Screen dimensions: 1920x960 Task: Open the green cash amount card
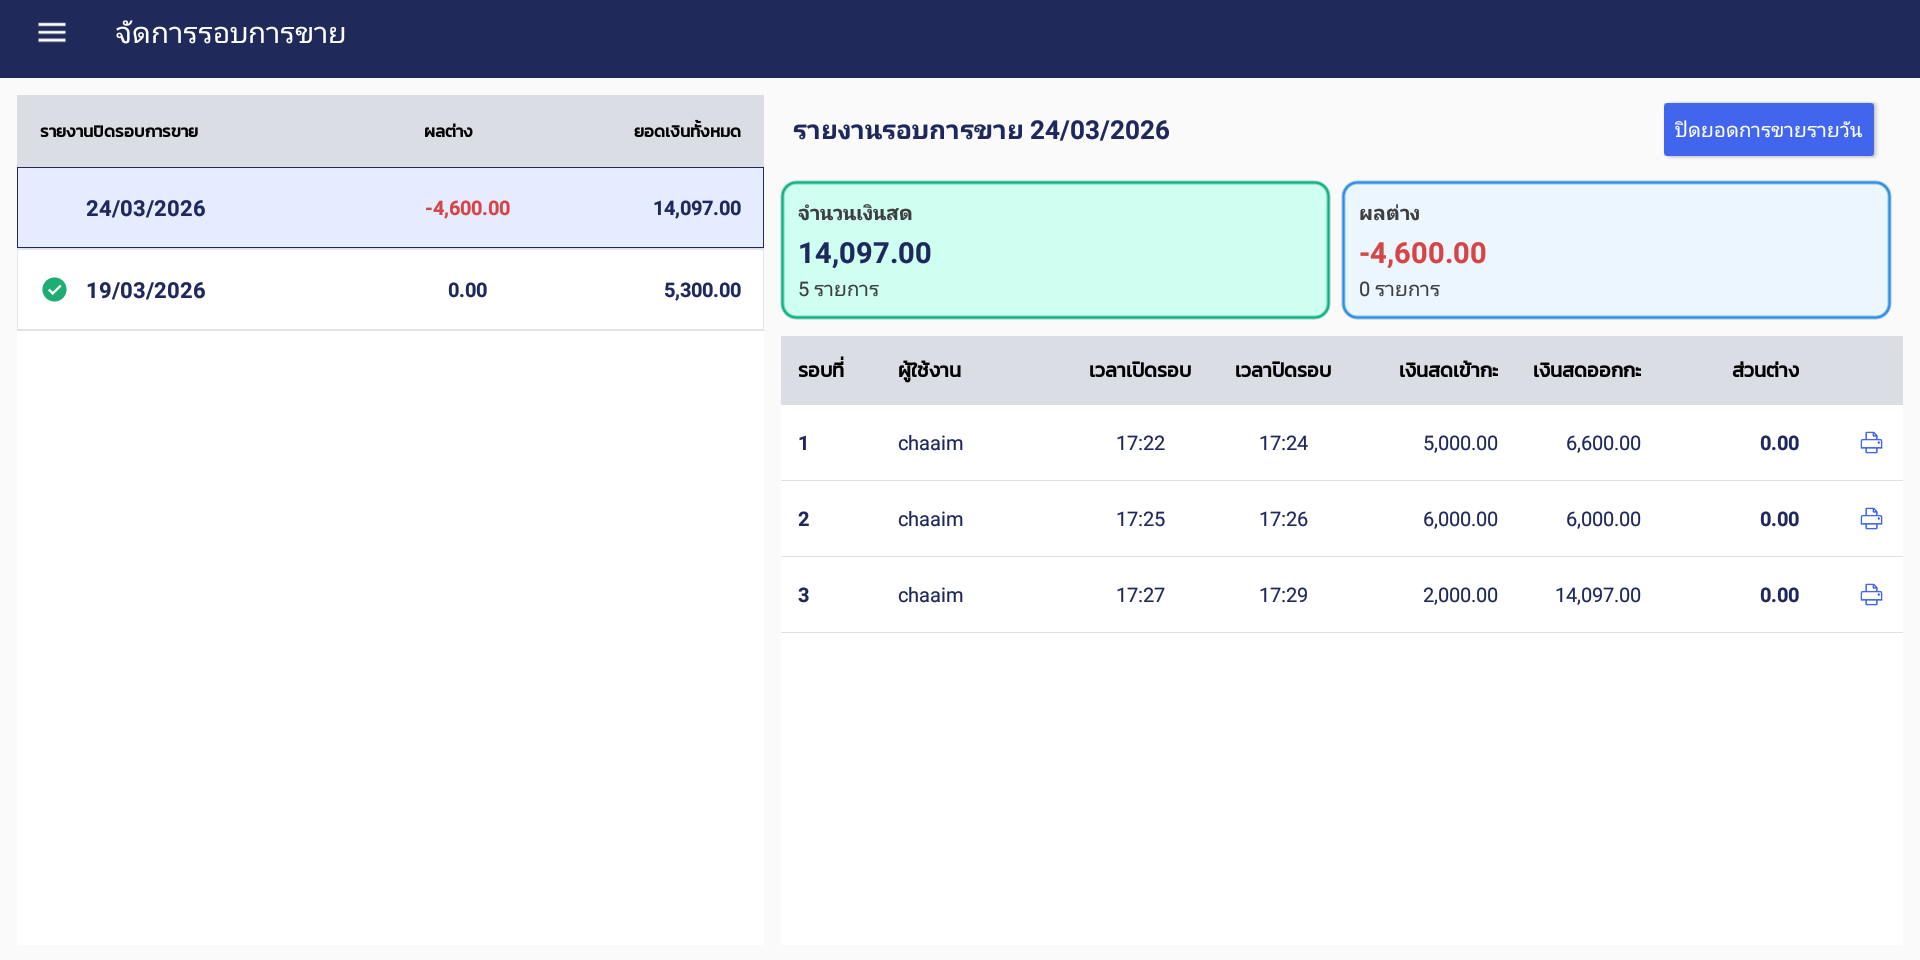point(1055,250)
